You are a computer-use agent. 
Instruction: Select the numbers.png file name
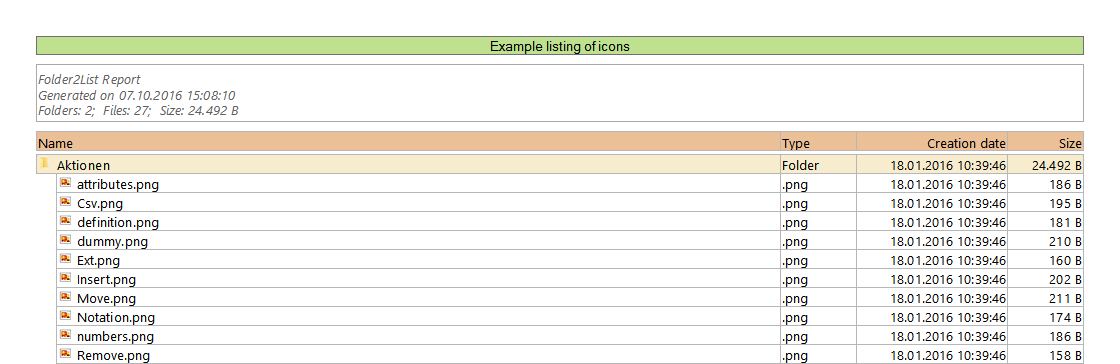click(x=115, y=336)
